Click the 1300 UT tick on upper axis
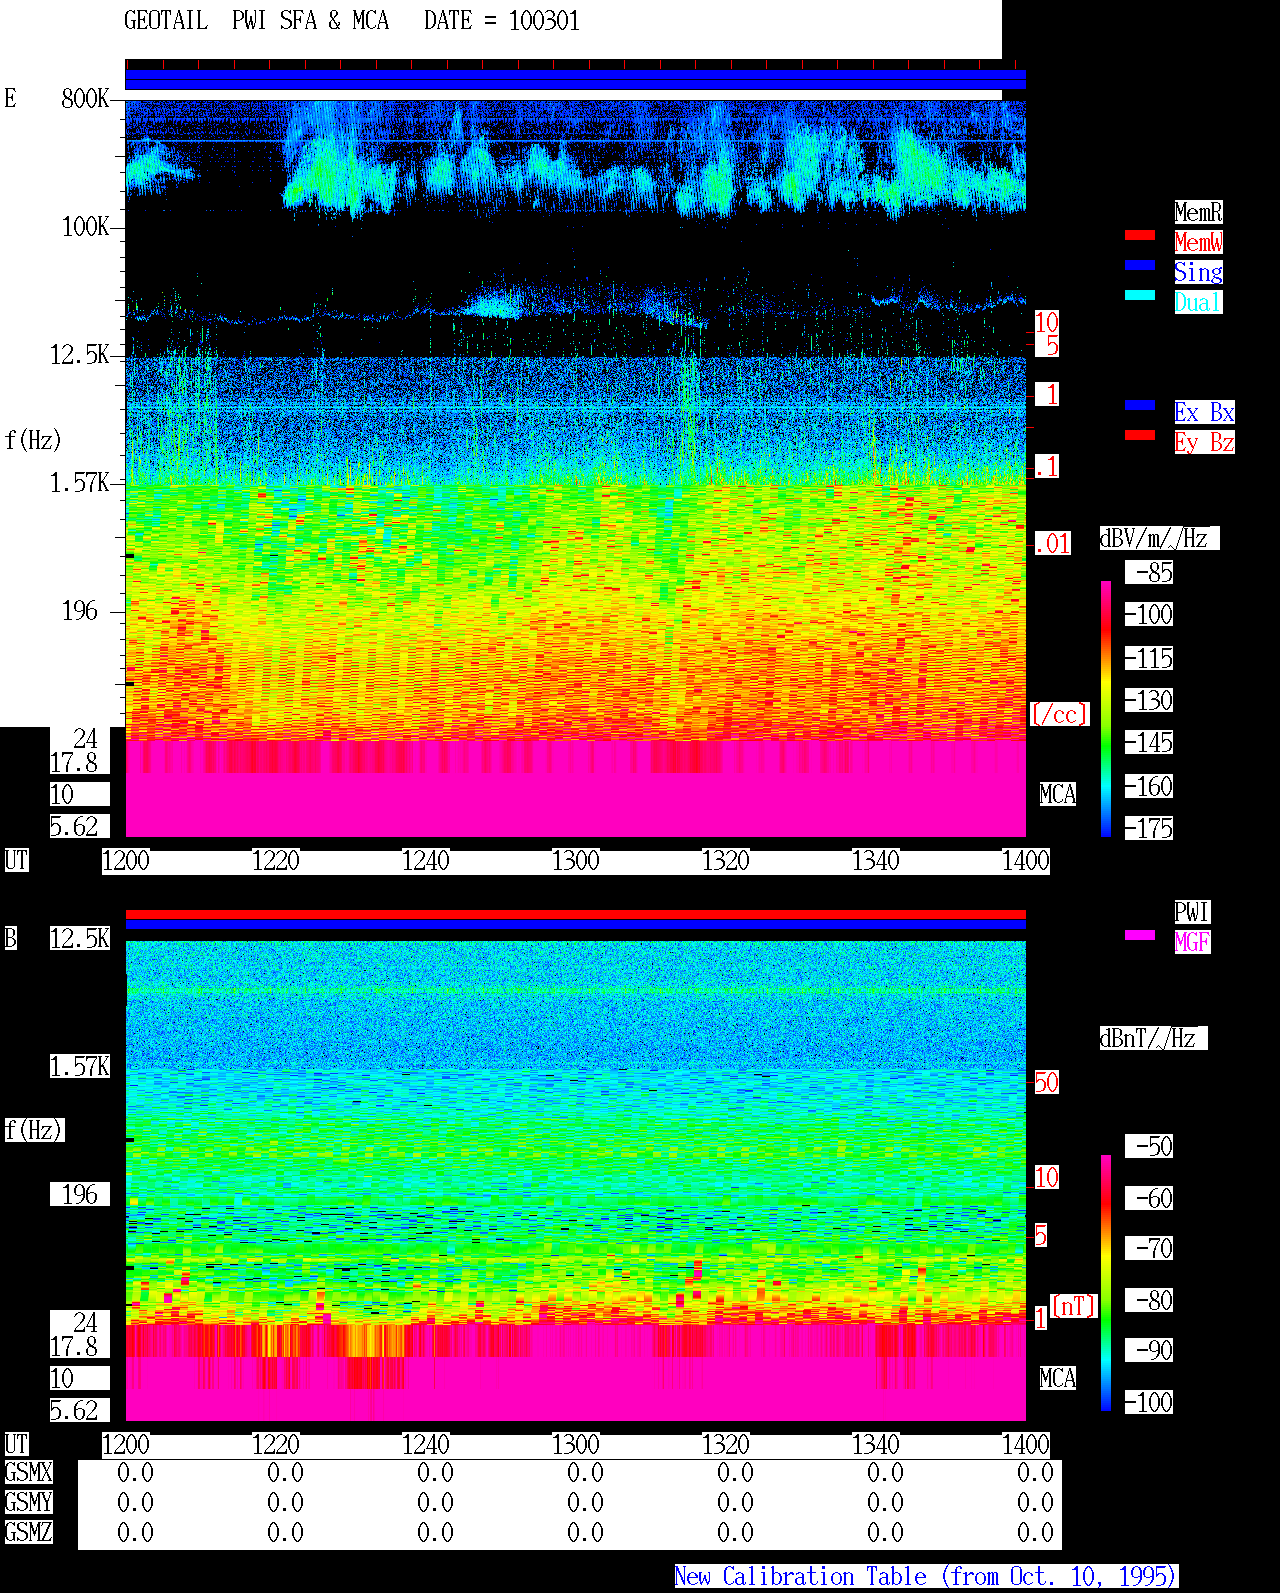 click(x=576, y=861)
